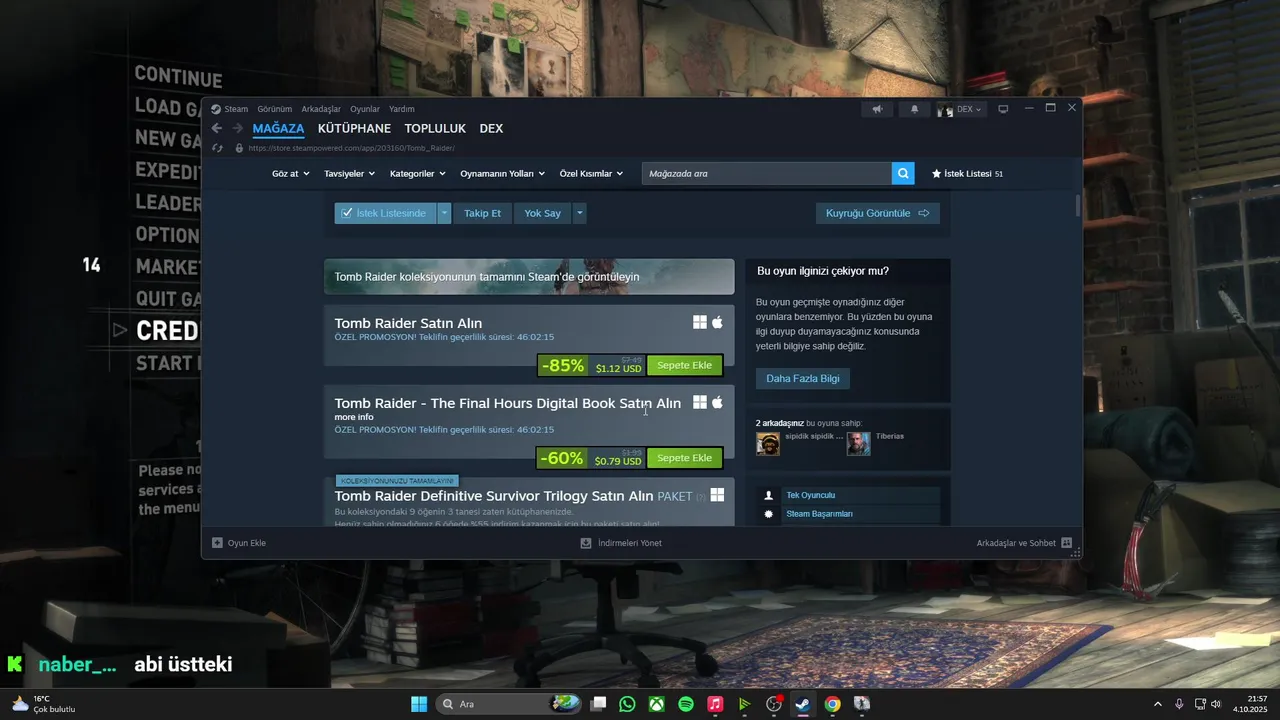
Task: Open Steam notifications bell icon
Action: [914, 109]
